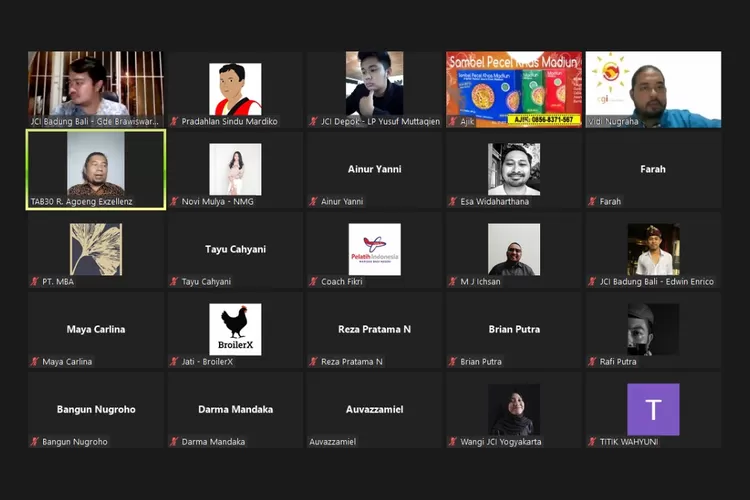Click muted mic icon next to Farah's name
The image size is (750, 500).
(x=593, y=202)
